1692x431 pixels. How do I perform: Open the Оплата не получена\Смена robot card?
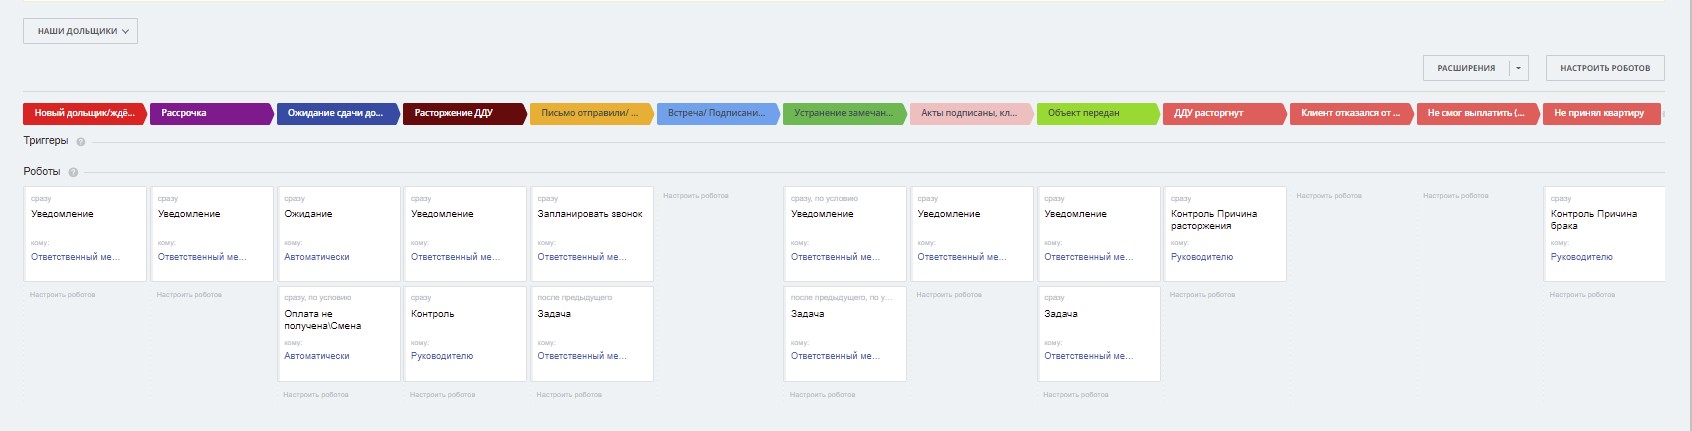coord(339,333)
